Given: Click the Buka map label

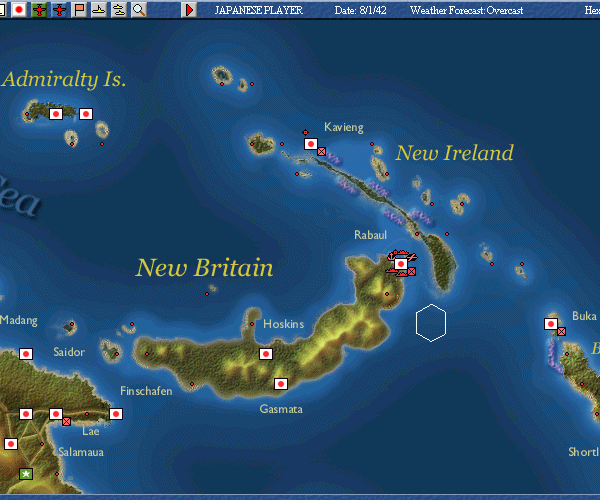Looking at the screenshot, I should coord(584,316).
